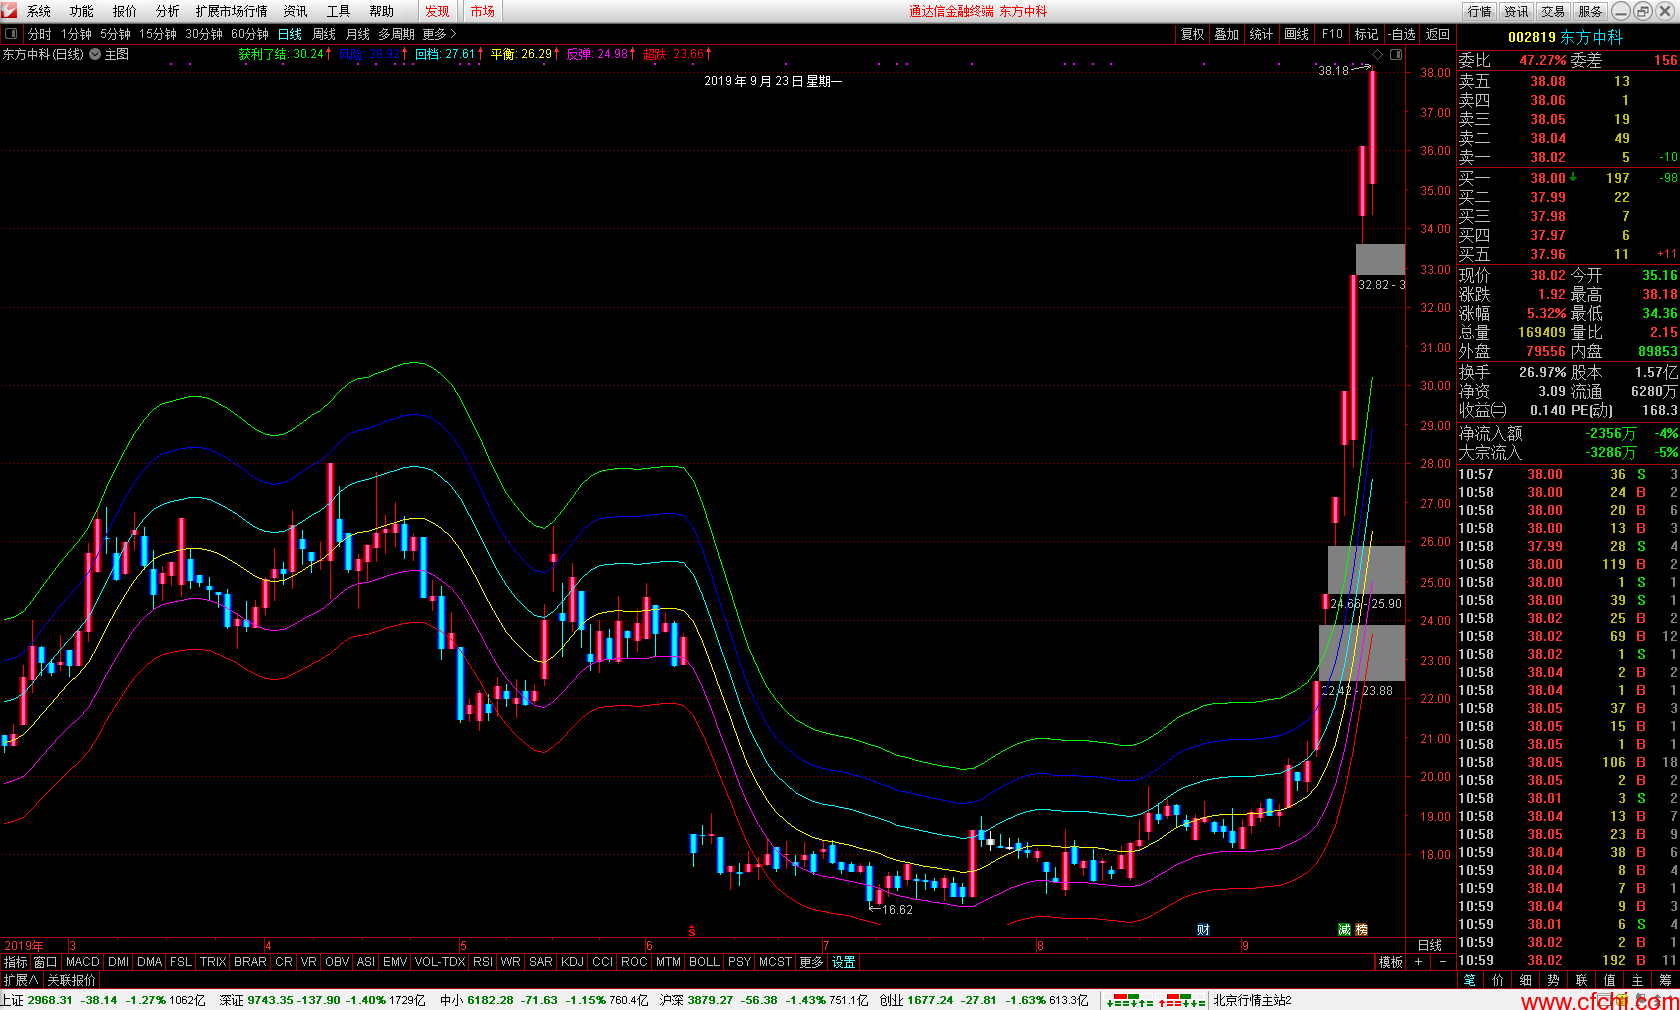Select the 5分钟 period
Image resolution: width=1680 pixels, height=1010 pixels.
coord(115,34)
